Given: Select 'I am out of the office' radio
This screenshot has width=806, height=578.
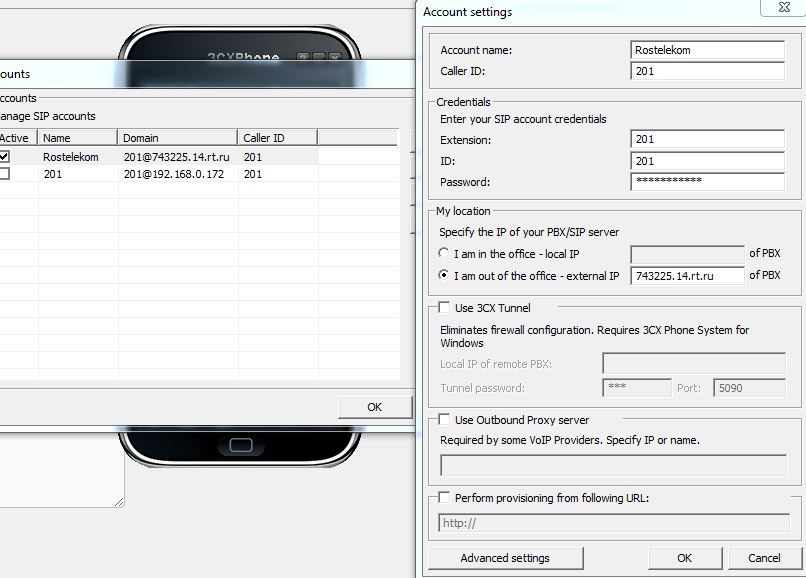Looking at the screenshot, I should (445, 276).
